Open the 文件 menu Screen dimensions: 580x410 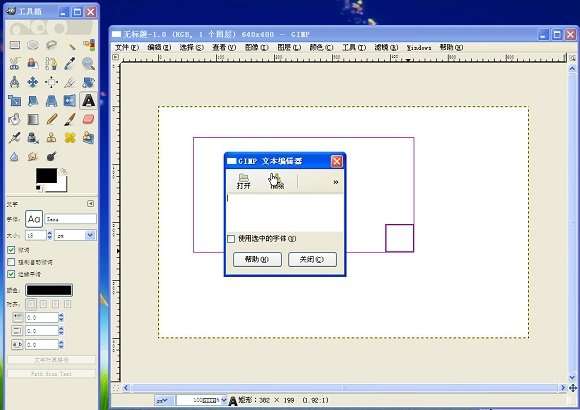click(x=127, y=47)
